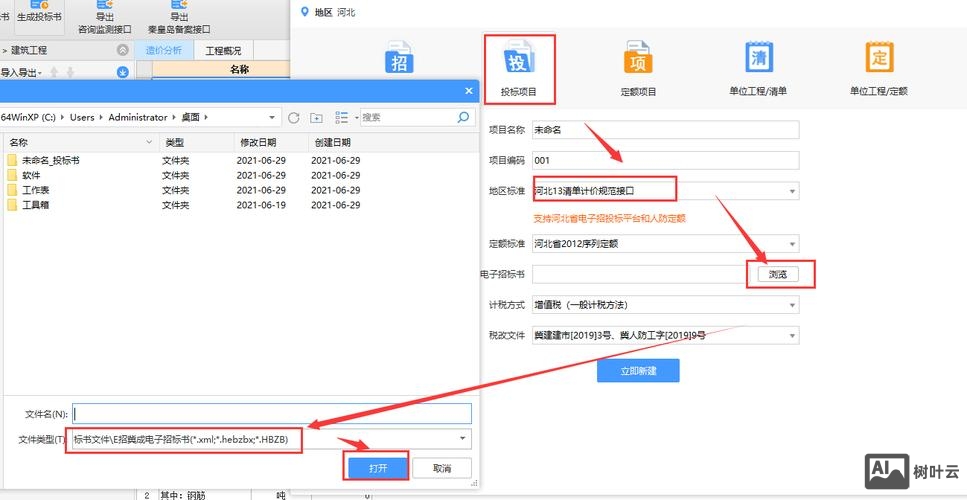Image resolution: width=967 pixels, height=500 pixels.
Task: Sort files by the 类型 column header
Action: (196, 142)
